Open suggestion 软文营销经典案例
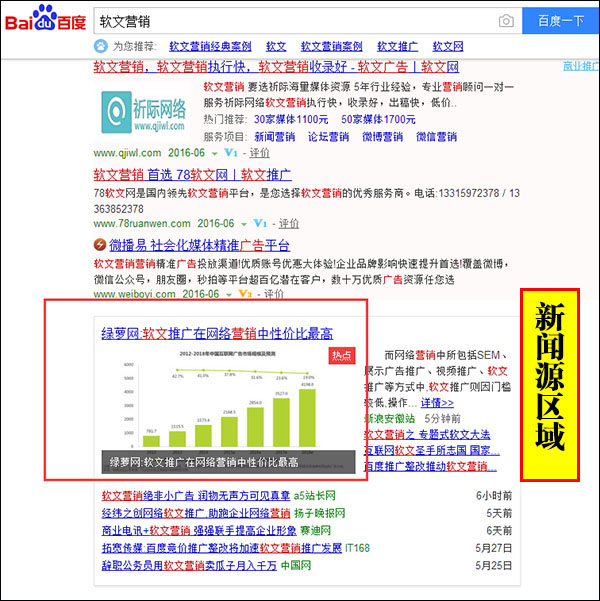This screenshot has height=601, width=600. coord(210,46)
